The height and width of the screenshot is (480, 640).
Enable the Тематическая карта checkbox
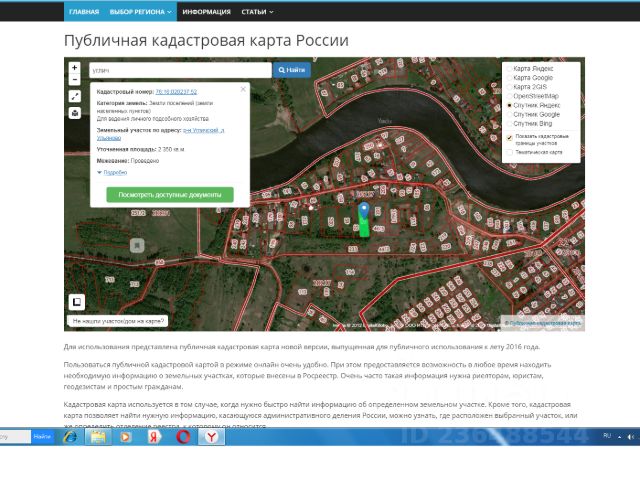coord(509,153)
